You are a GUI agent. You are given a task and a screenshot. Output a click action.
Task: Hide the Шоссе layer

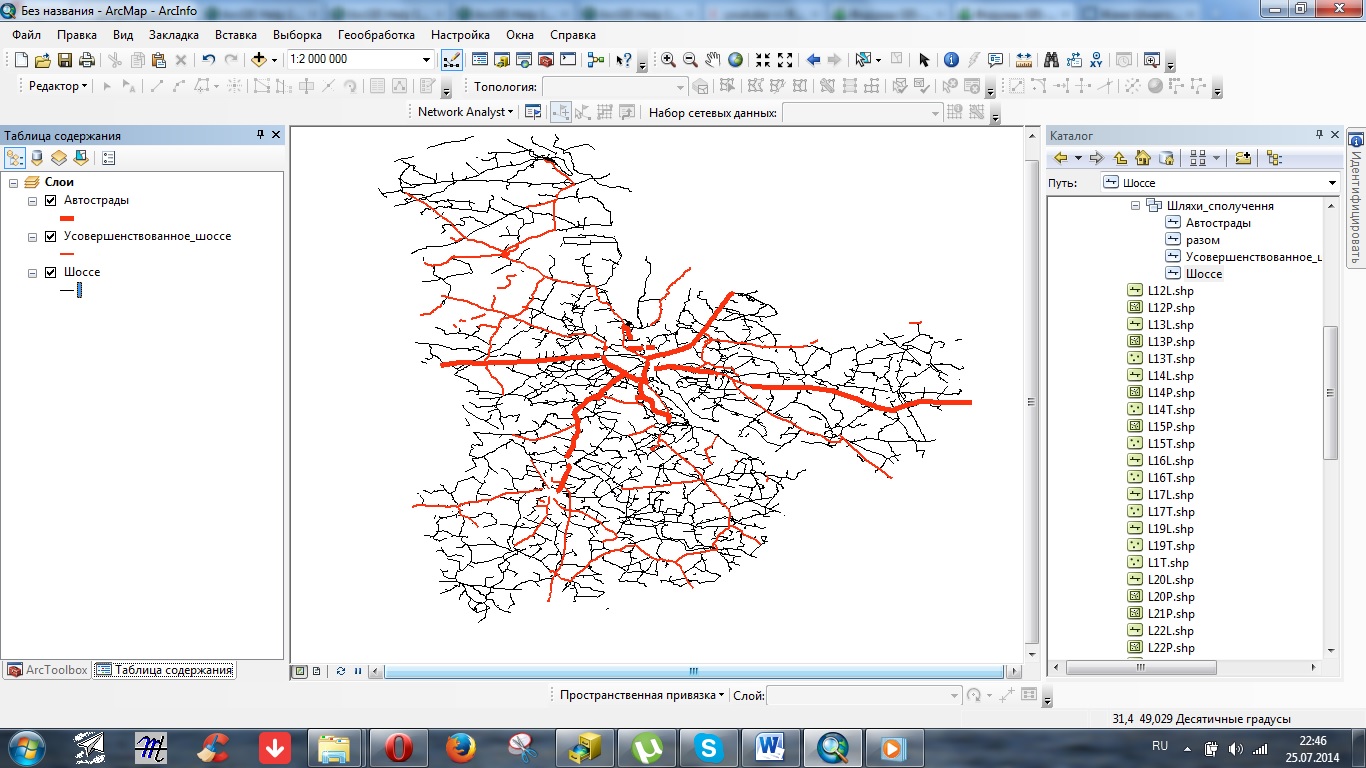[51, 272]
